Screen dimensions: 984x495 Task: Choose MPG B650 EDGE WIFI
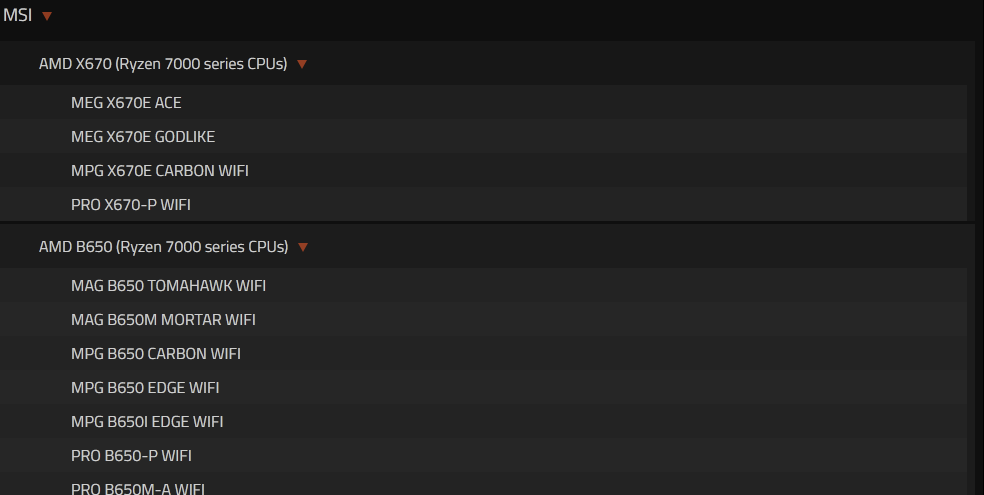[145, 388]
